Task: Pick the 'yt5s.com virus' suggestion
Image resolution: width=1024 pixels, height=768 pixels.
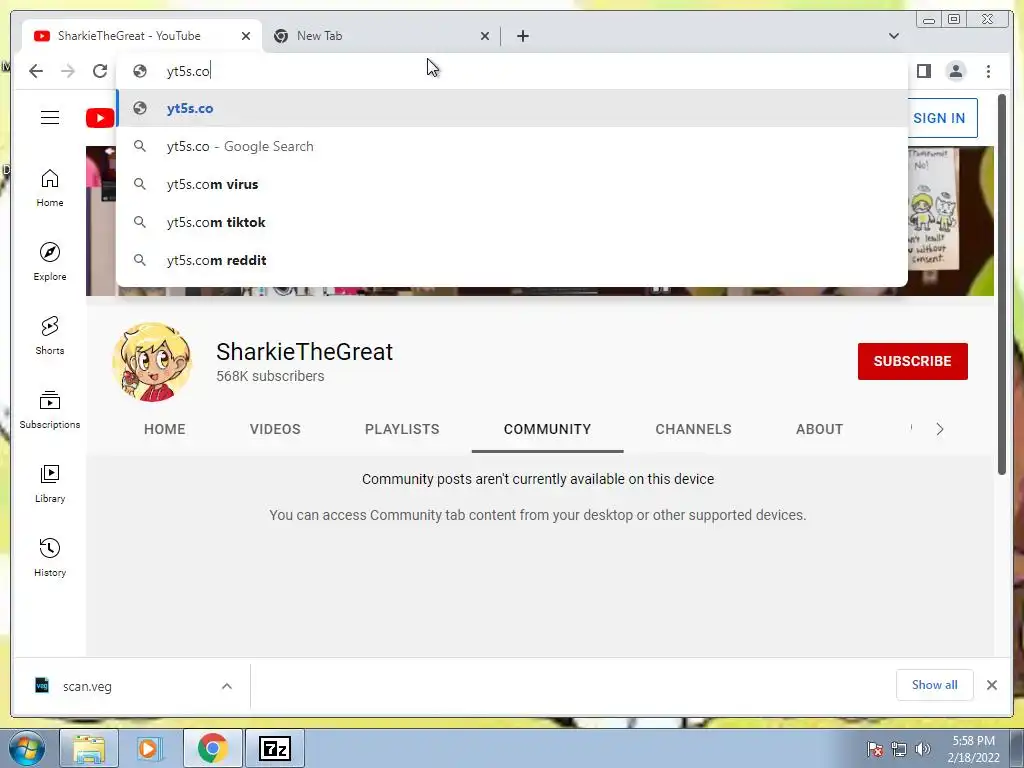Action: pos(511,184)
